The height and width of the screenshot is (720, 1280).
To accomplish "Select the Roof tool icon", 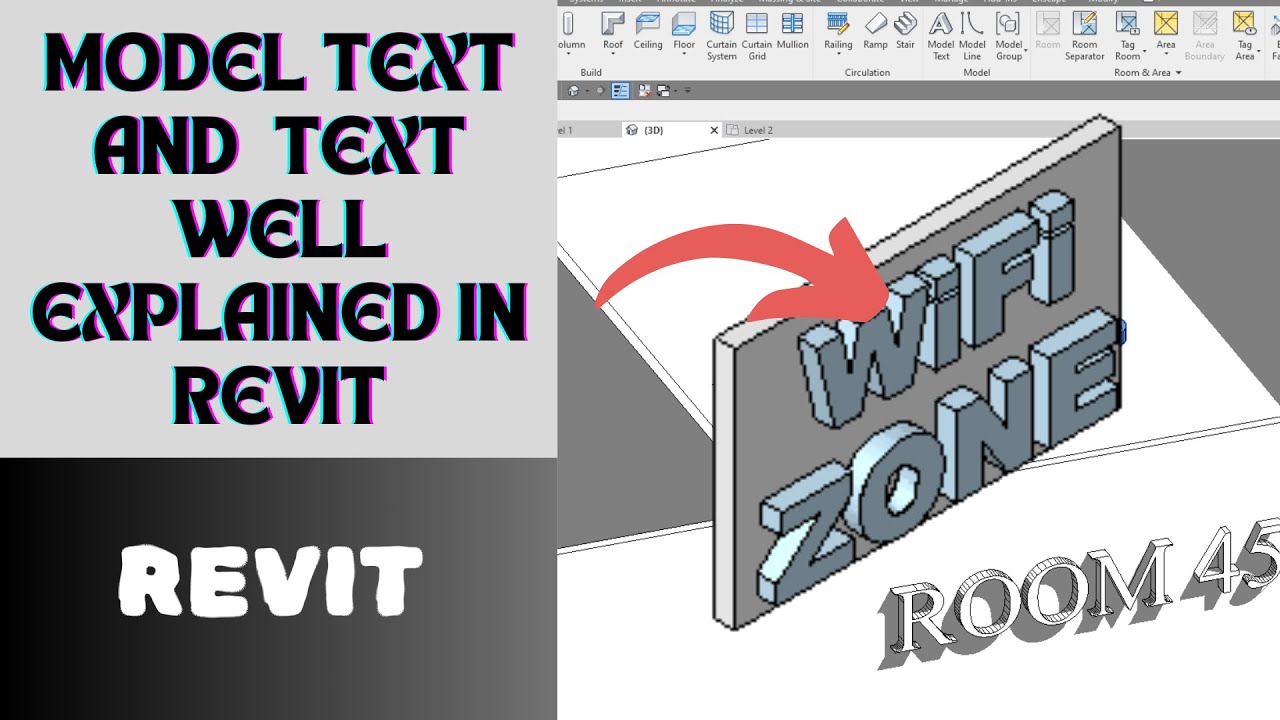I will (612, 23).
